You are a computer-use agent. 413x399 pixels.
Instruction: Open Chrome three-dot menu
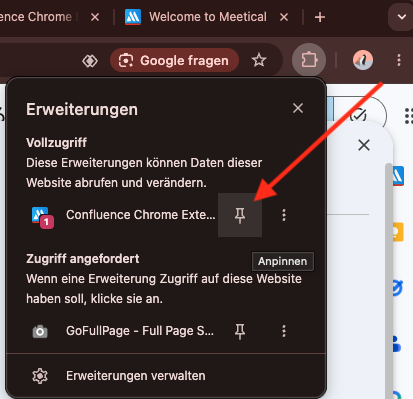click(x=399, y=60)
